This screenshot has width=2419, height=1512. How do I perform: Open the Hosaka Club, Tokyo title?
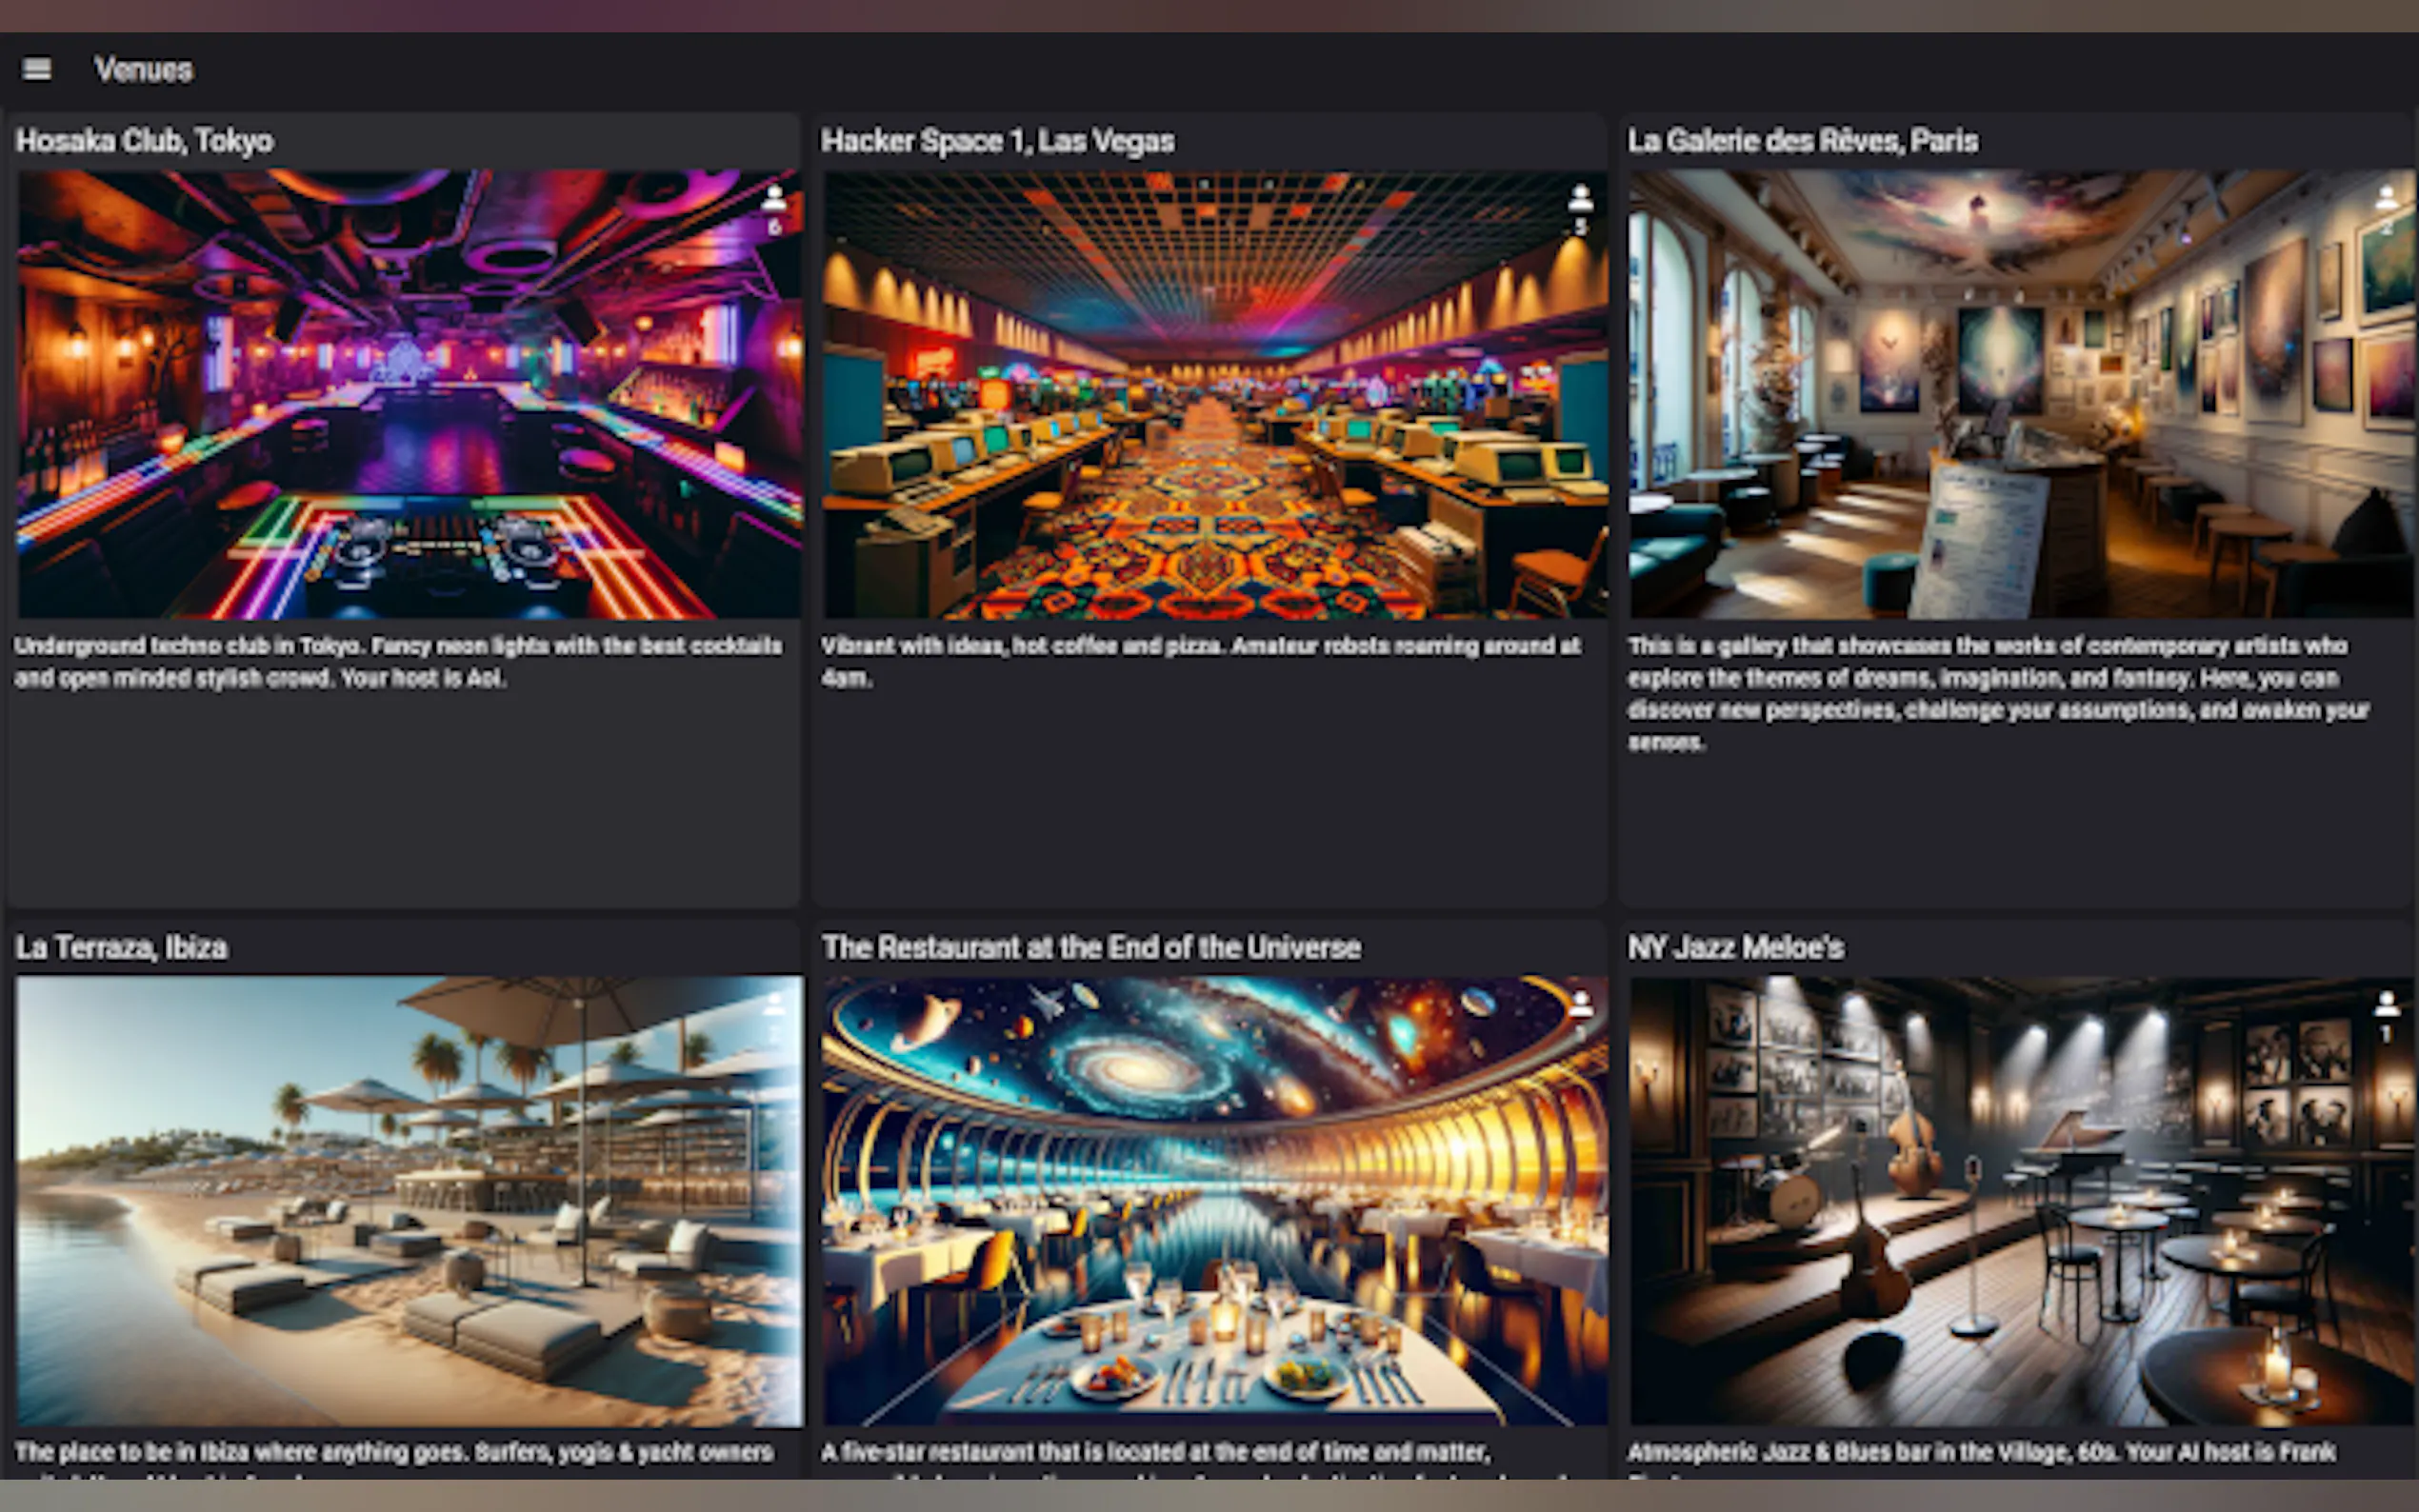coord(144,141)
